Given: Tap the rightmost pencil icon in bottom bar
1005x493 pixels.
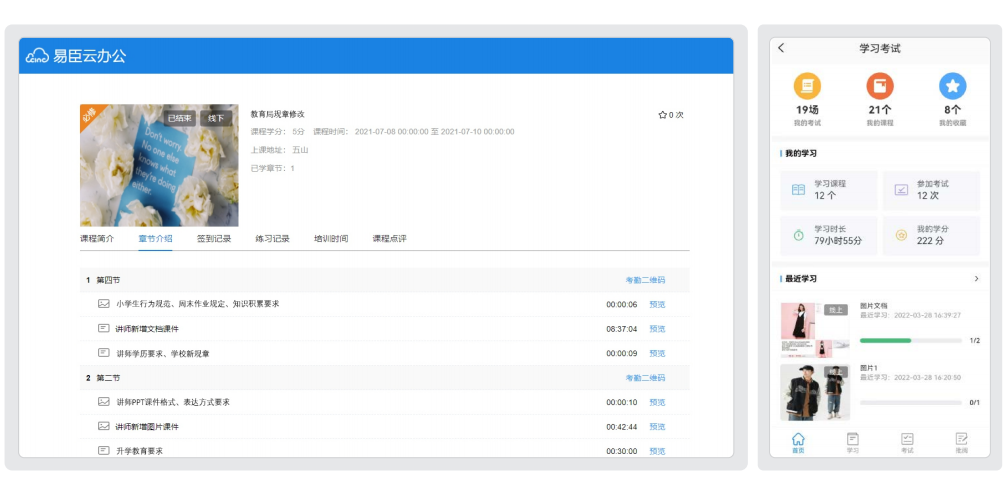Looking at the screenshot, I should [x=961, y=439].
